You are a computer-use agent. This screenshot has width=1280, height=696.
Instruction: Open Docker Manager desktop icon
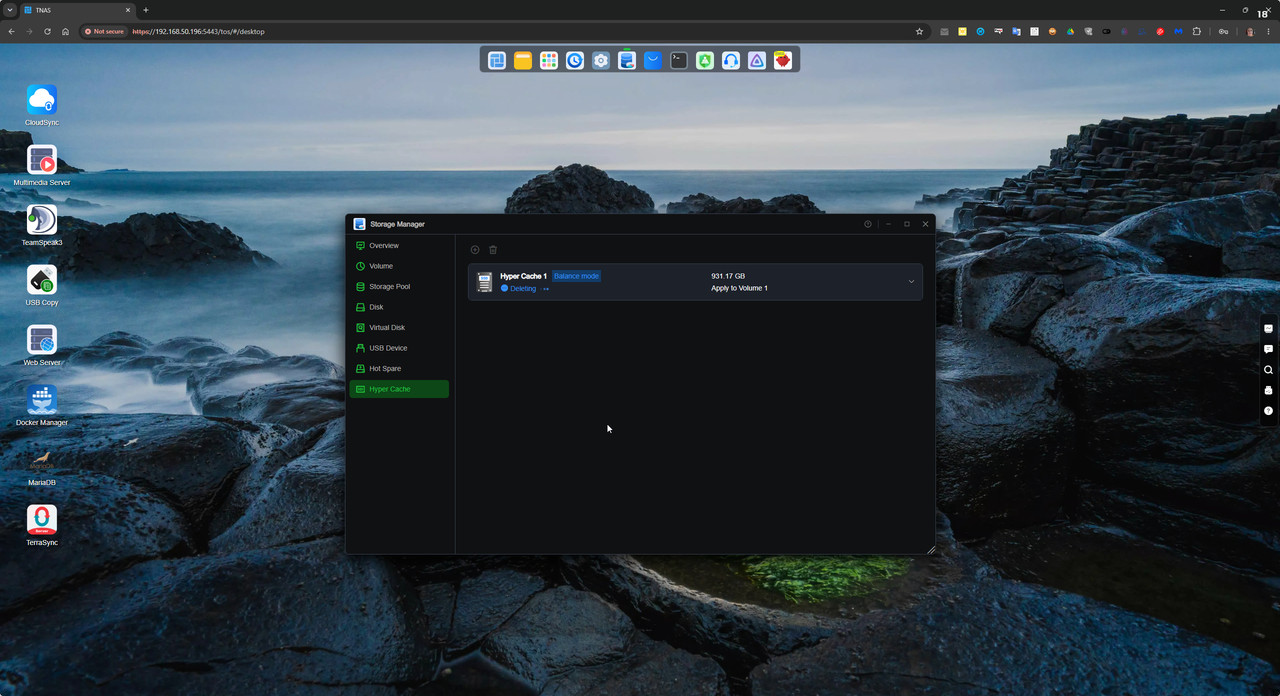[x=42, y=400]
